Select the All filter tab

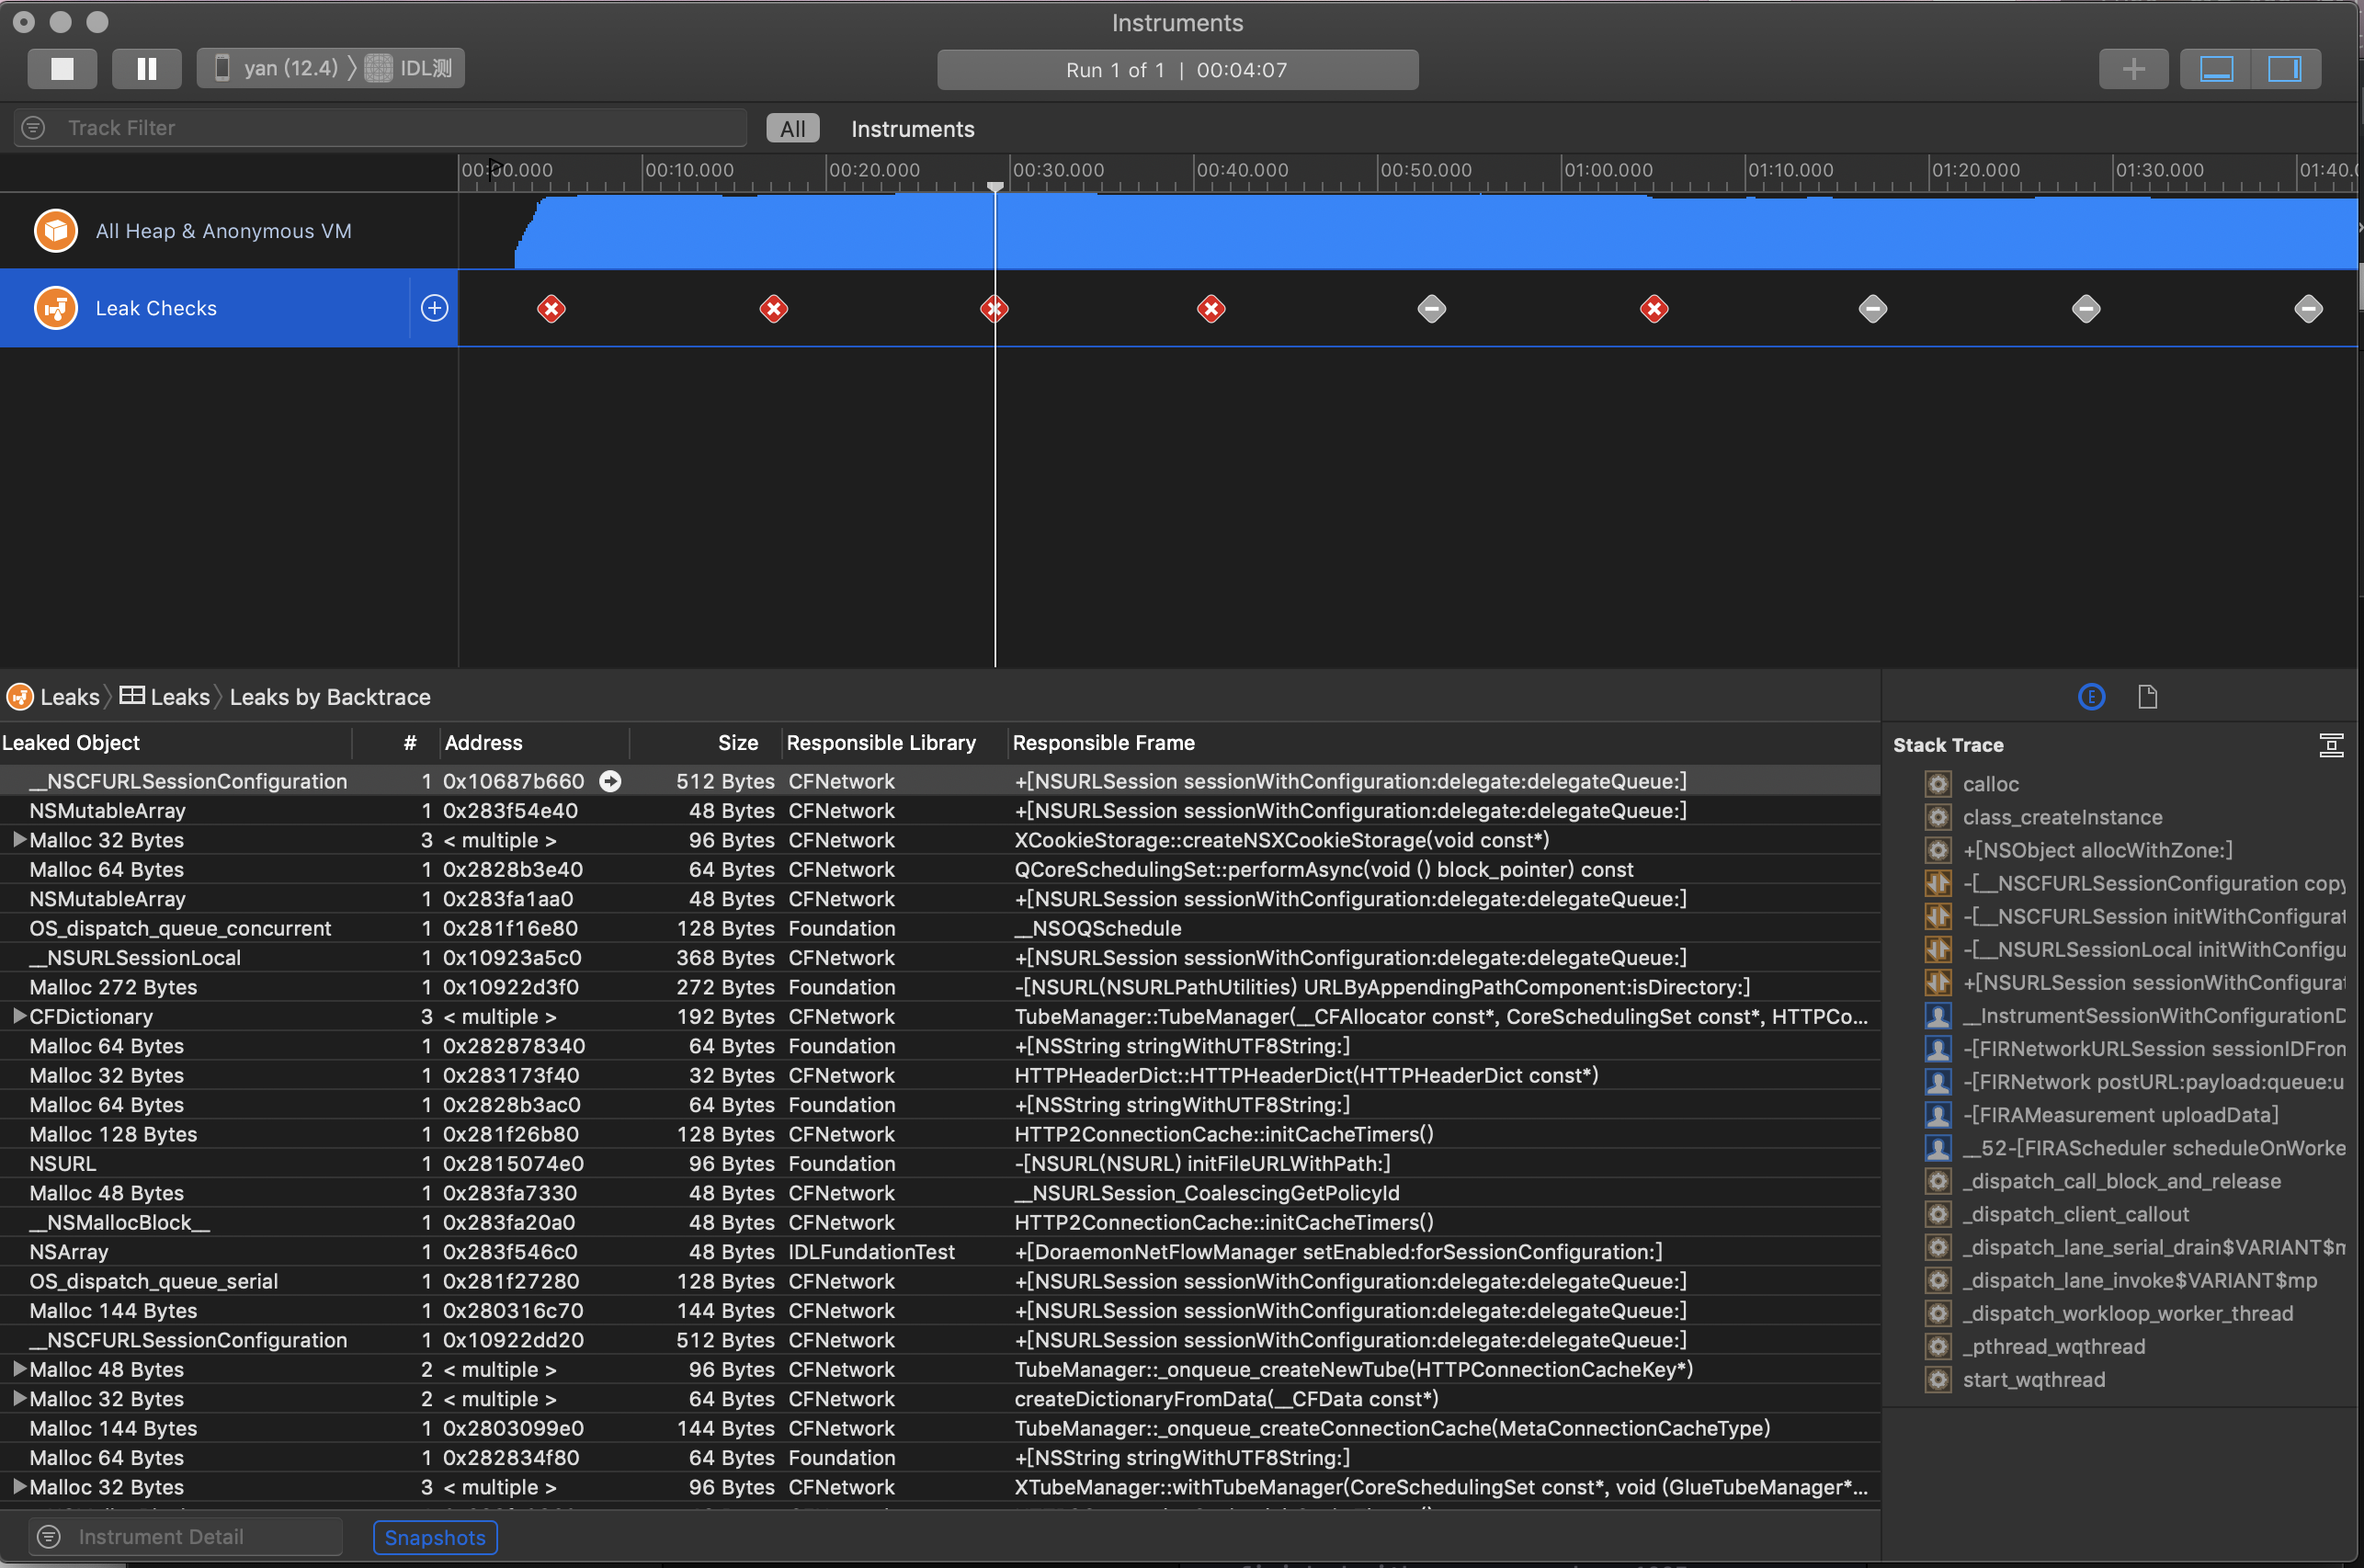pyautogui.click(x=792, y=129)
